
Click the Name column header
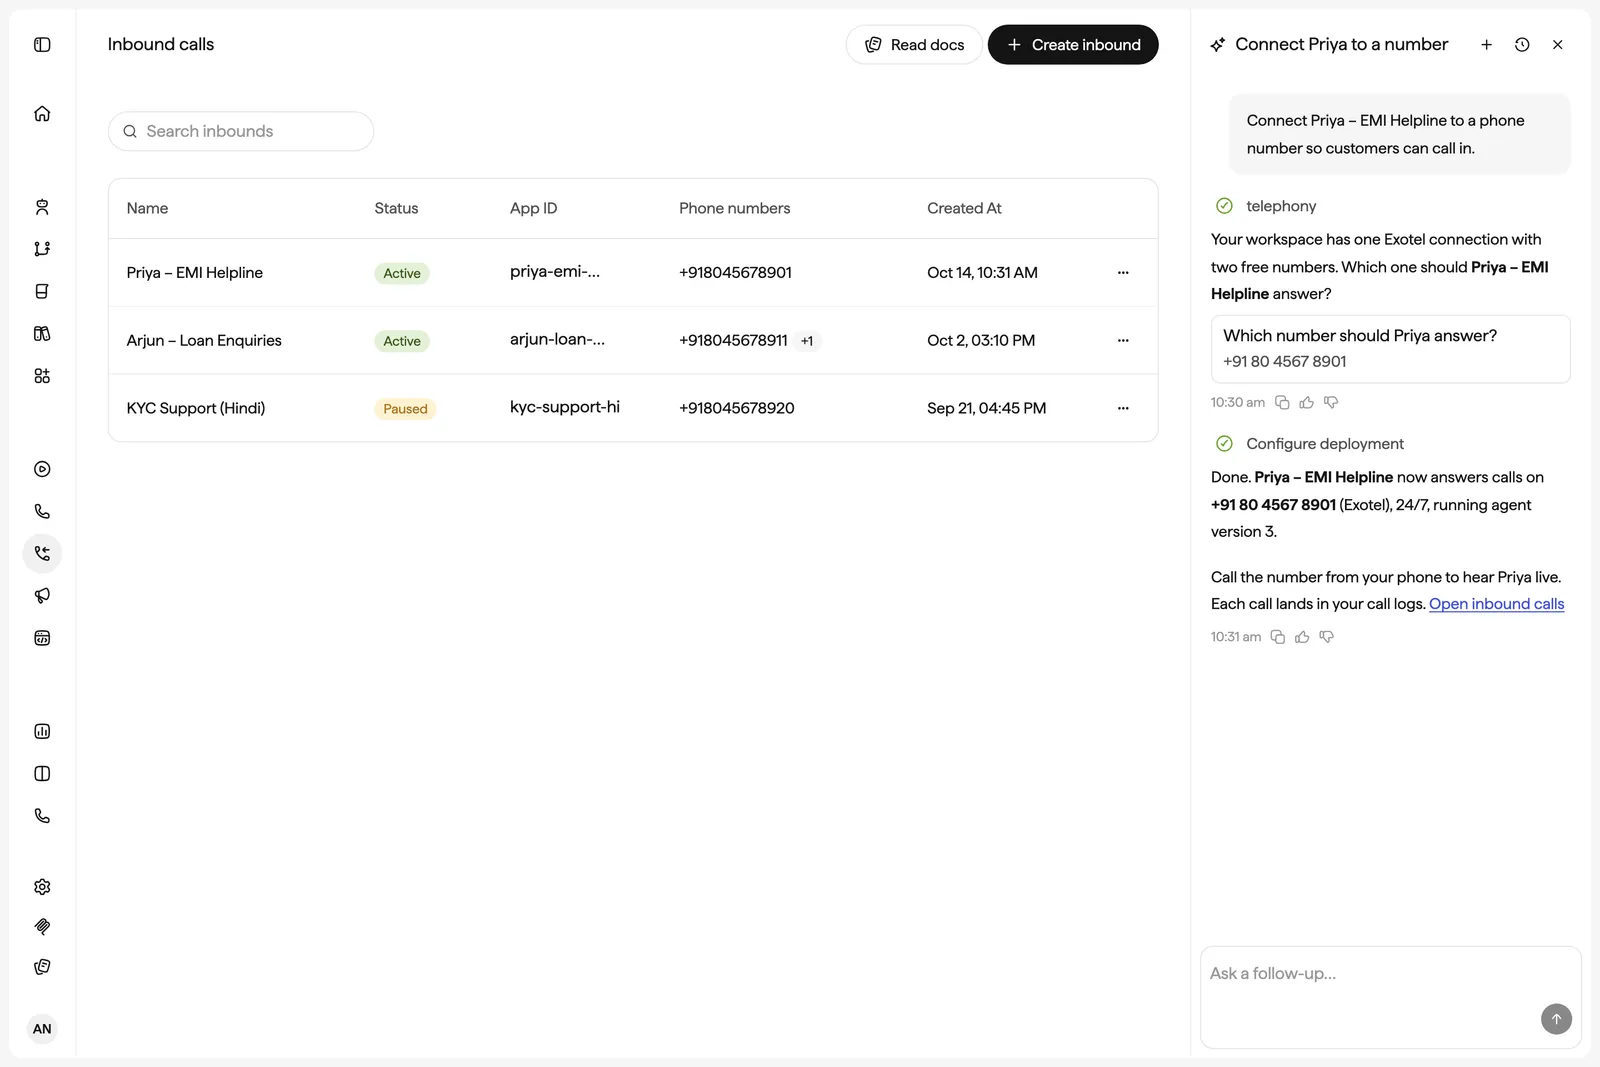(x=147, y=208)
